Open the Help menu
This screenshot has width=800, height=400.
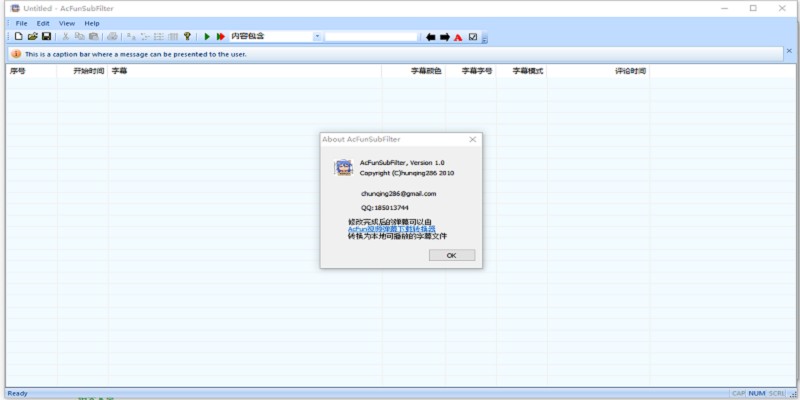(x=92, y=23)
